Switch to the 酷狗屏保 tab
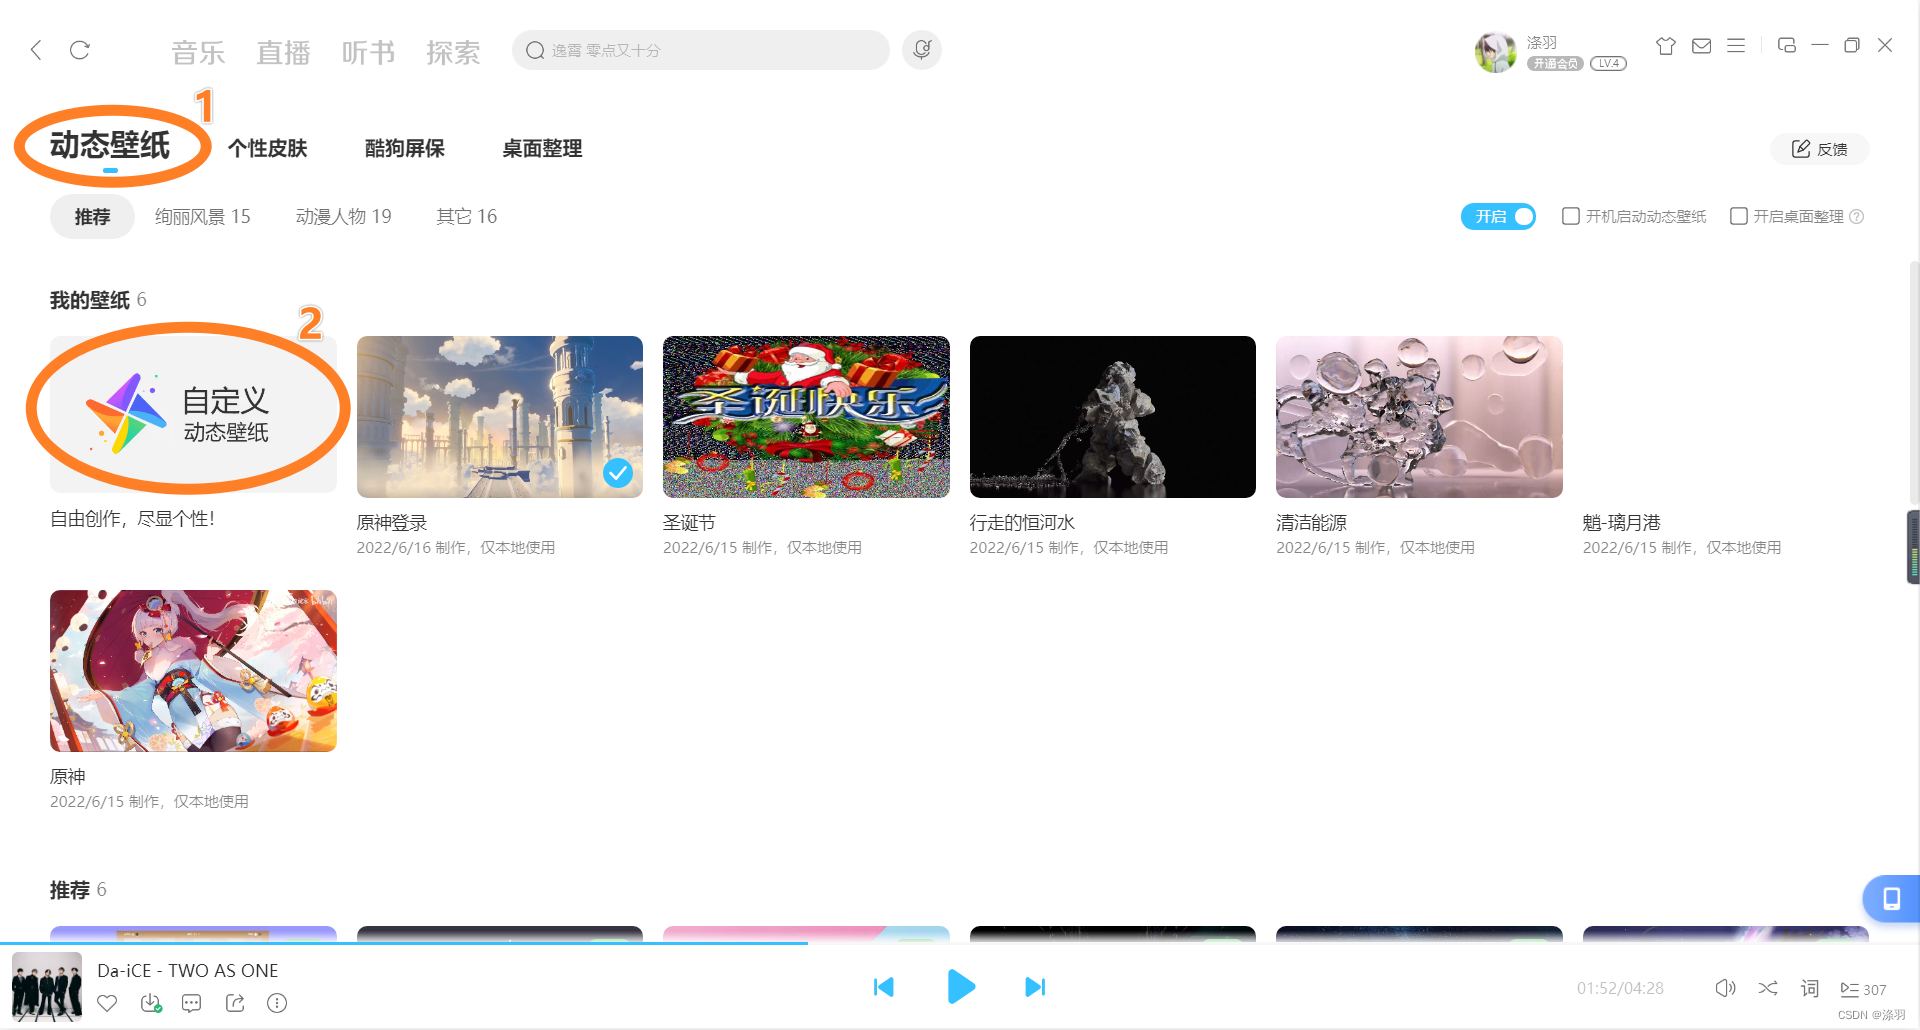The height and width of the screenshot is (1030, 1920). [405, 149]
